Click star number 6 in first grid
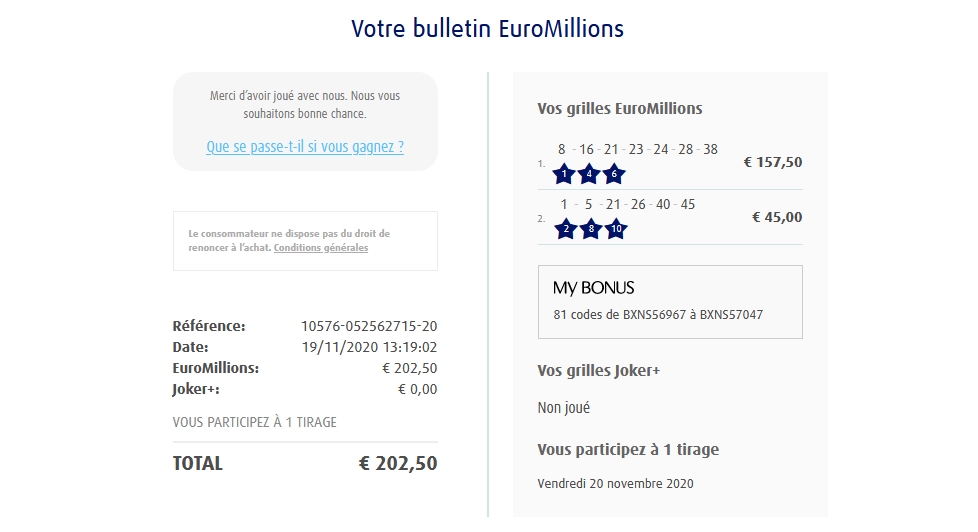978x532 pixels. pos(614,174)
